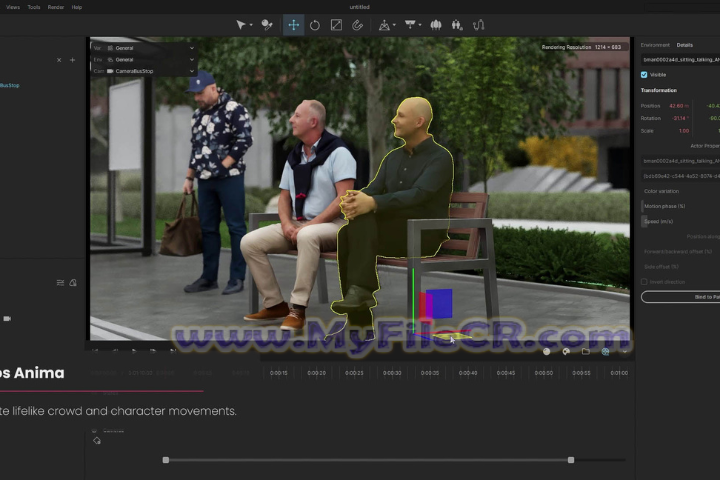This screenshot has width=720, height=480.
Task: Activate the Rotate tool
Action: [314, 25]
